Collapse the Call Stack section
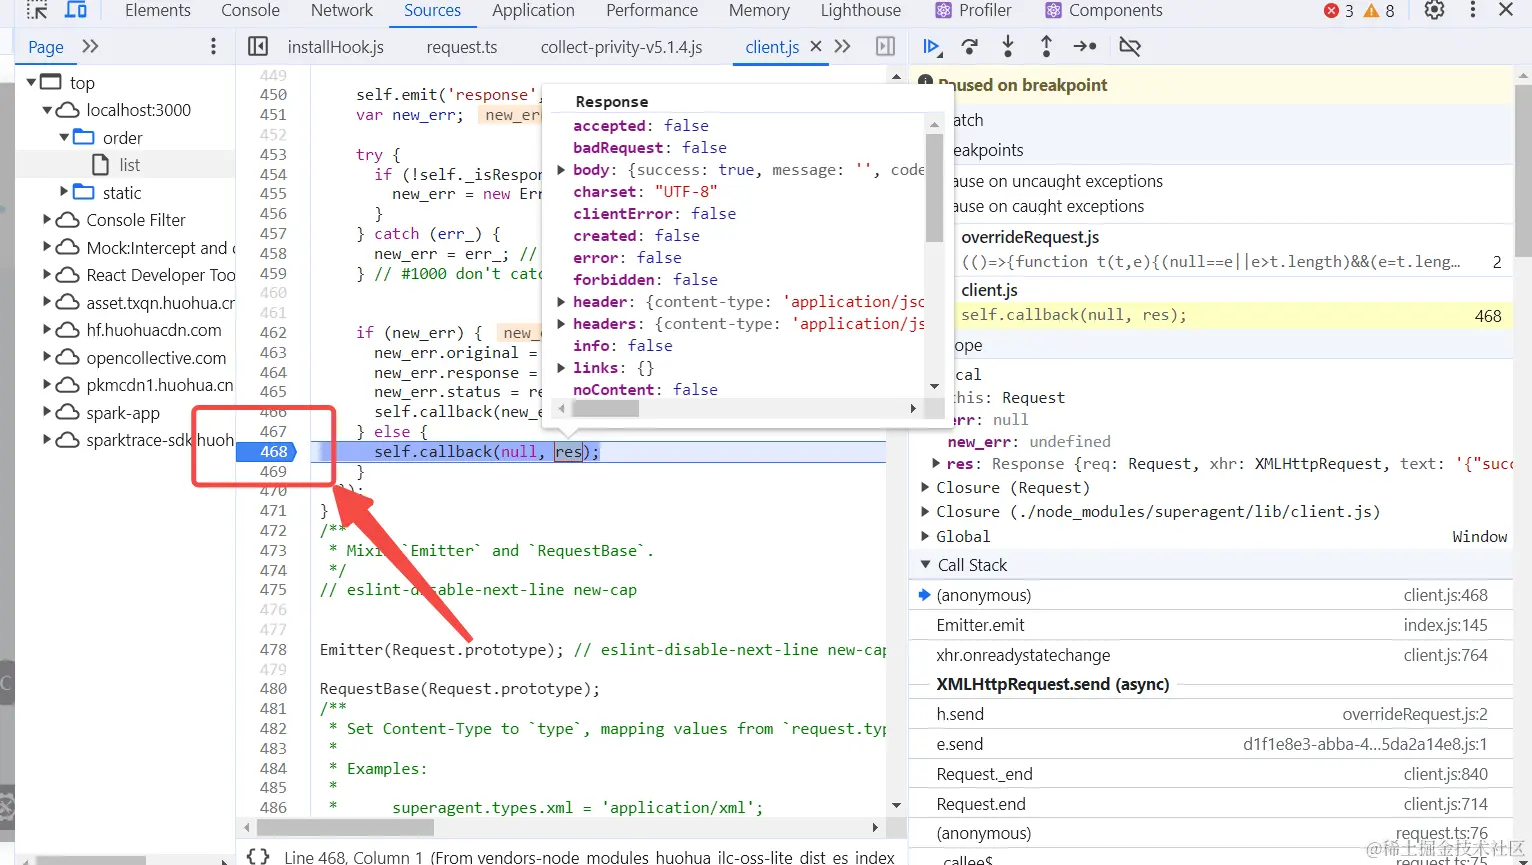The height and width of the screenshot is (865, 1532). tap(925, 565)
